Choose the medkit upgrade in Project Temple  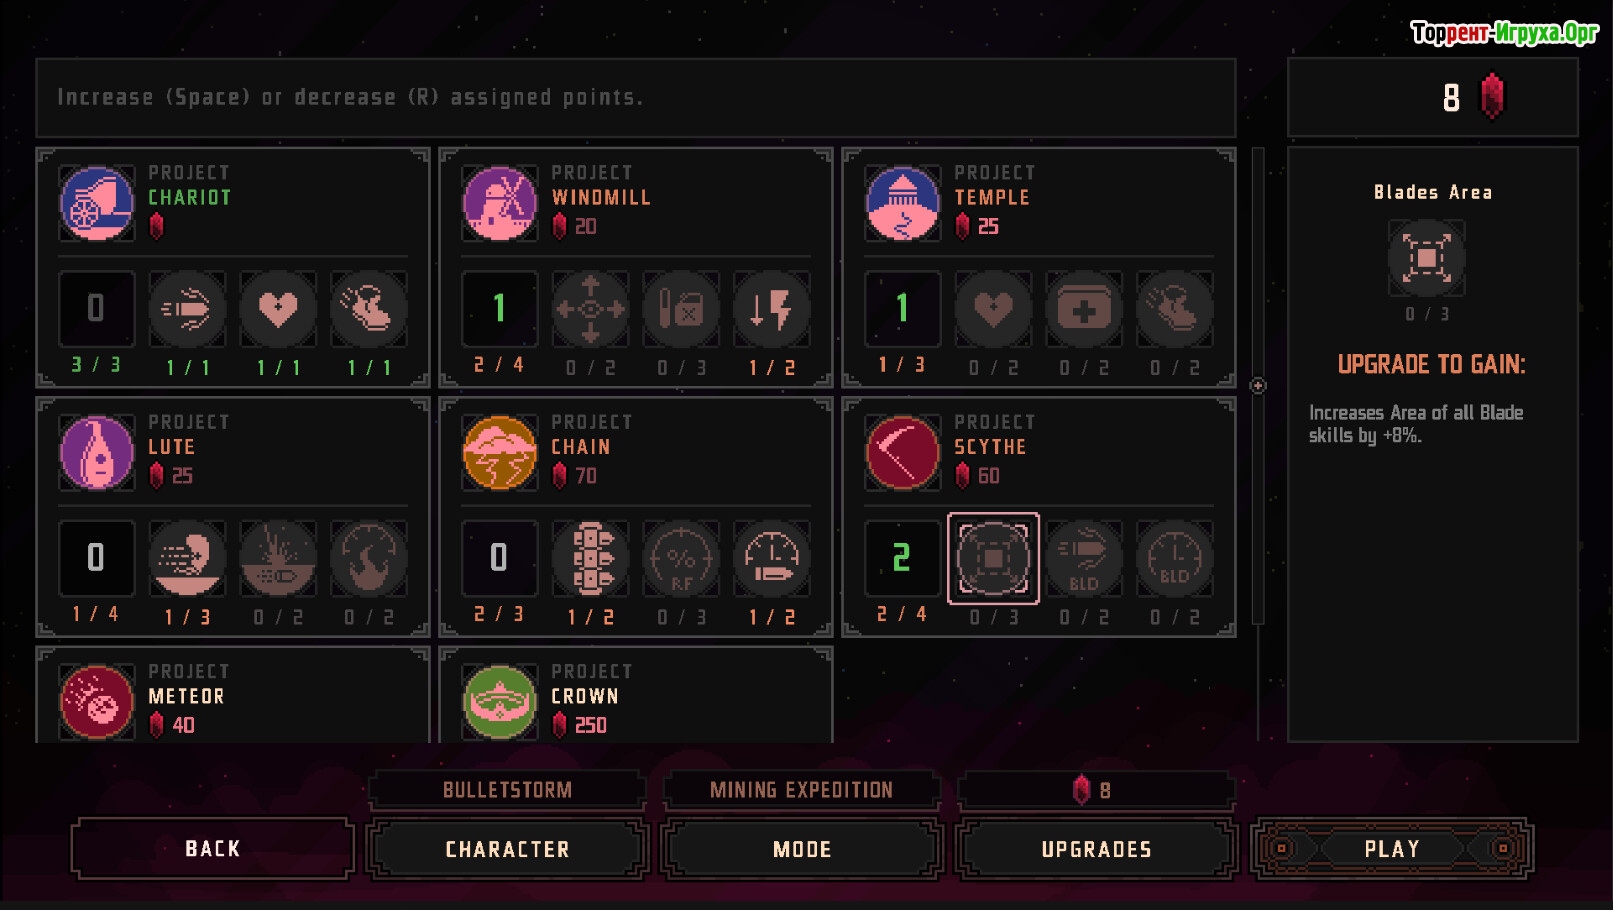[1084, 309]
